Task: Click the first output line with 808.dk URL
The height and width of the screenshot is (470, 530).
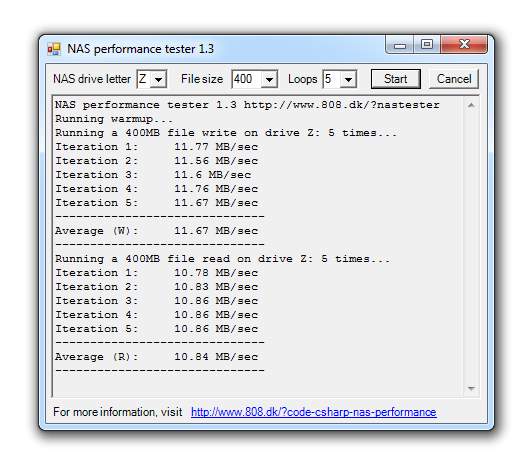Action: pyautogui.click(x=247, y=105)
